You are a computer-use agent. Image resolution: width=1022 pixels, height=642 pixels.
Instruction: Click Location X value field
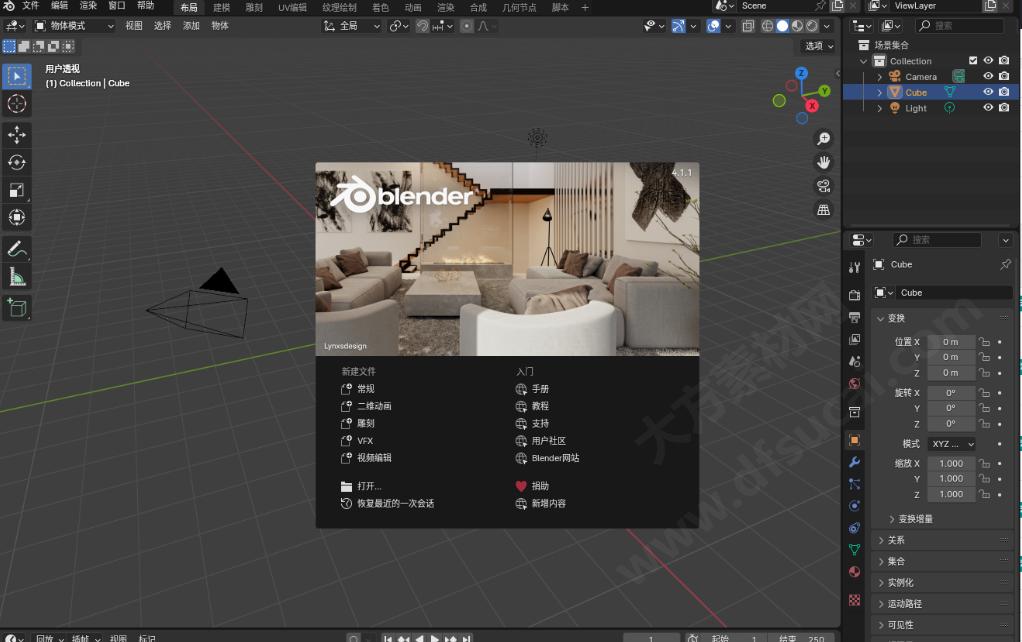click(x=951, y=342)
